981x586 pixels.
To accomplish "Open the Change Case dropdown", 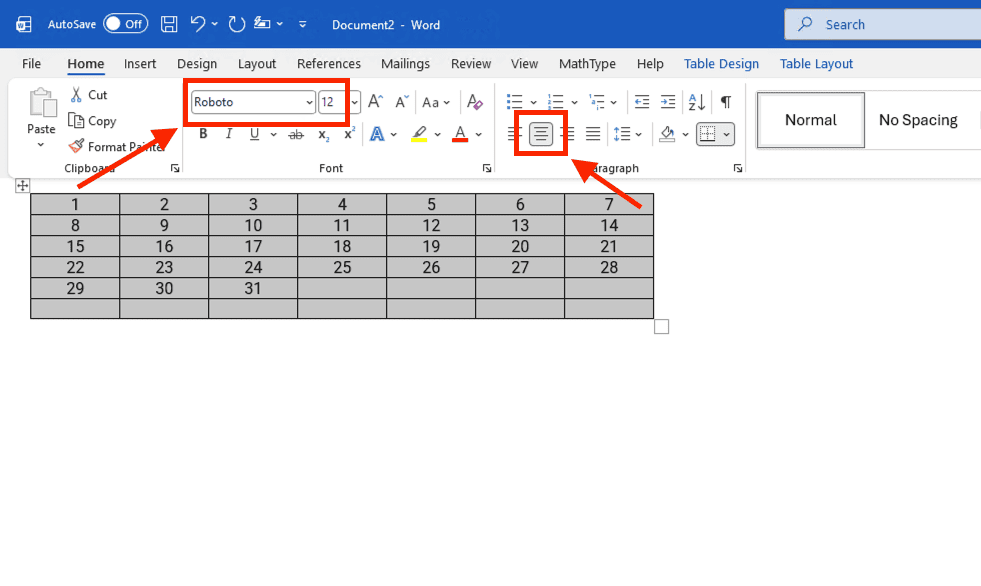I will click(x=435, y=102).
